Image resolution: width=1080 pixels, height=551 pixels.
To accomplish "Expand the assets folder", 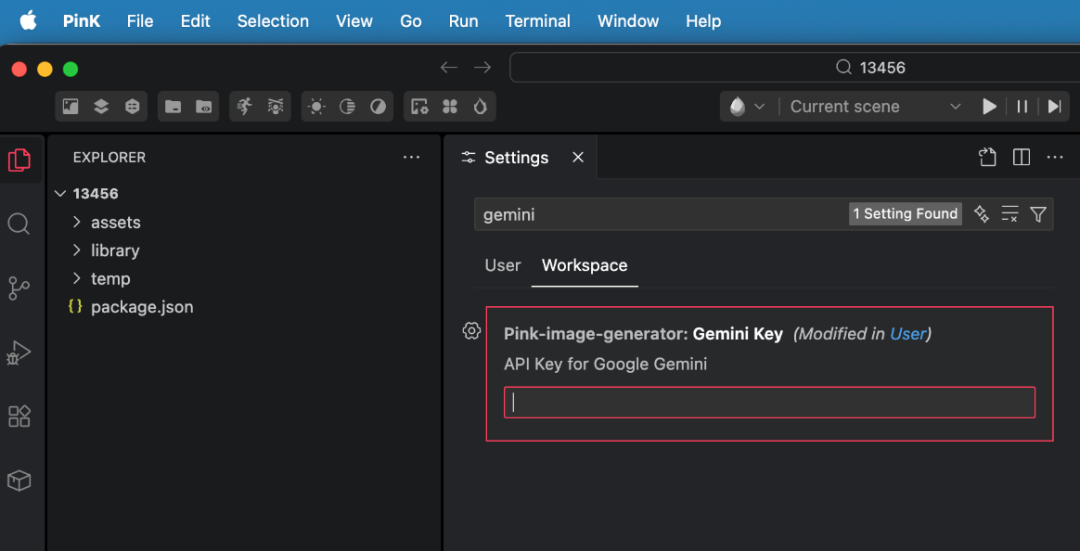I will point(115,222).
